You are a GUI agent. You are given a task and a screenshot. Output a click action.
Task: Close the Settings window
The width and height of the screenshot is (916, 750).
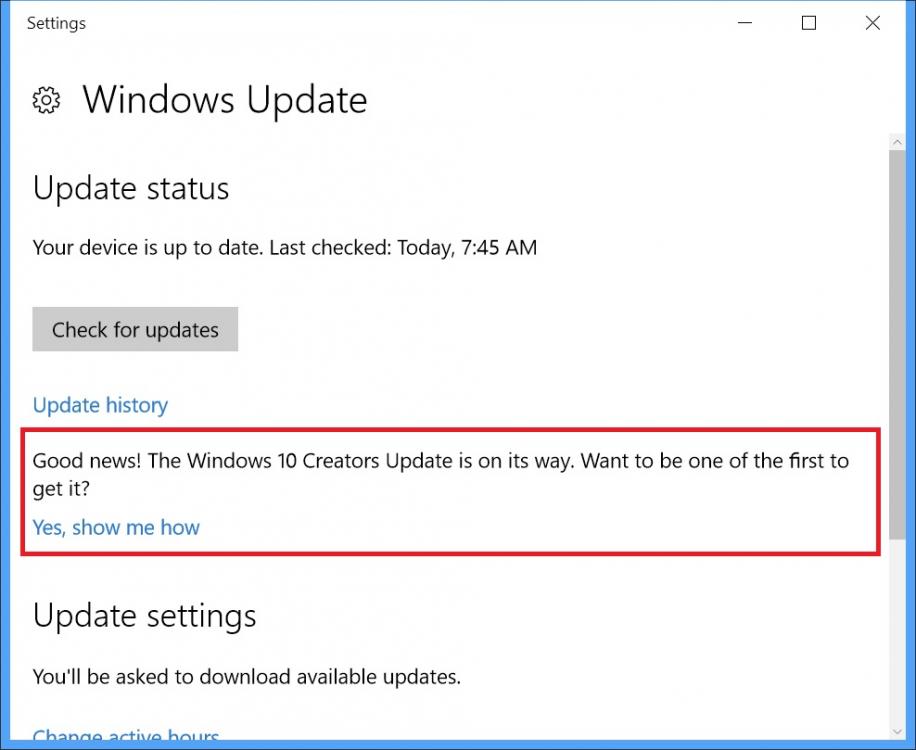[x=873, y=23]
